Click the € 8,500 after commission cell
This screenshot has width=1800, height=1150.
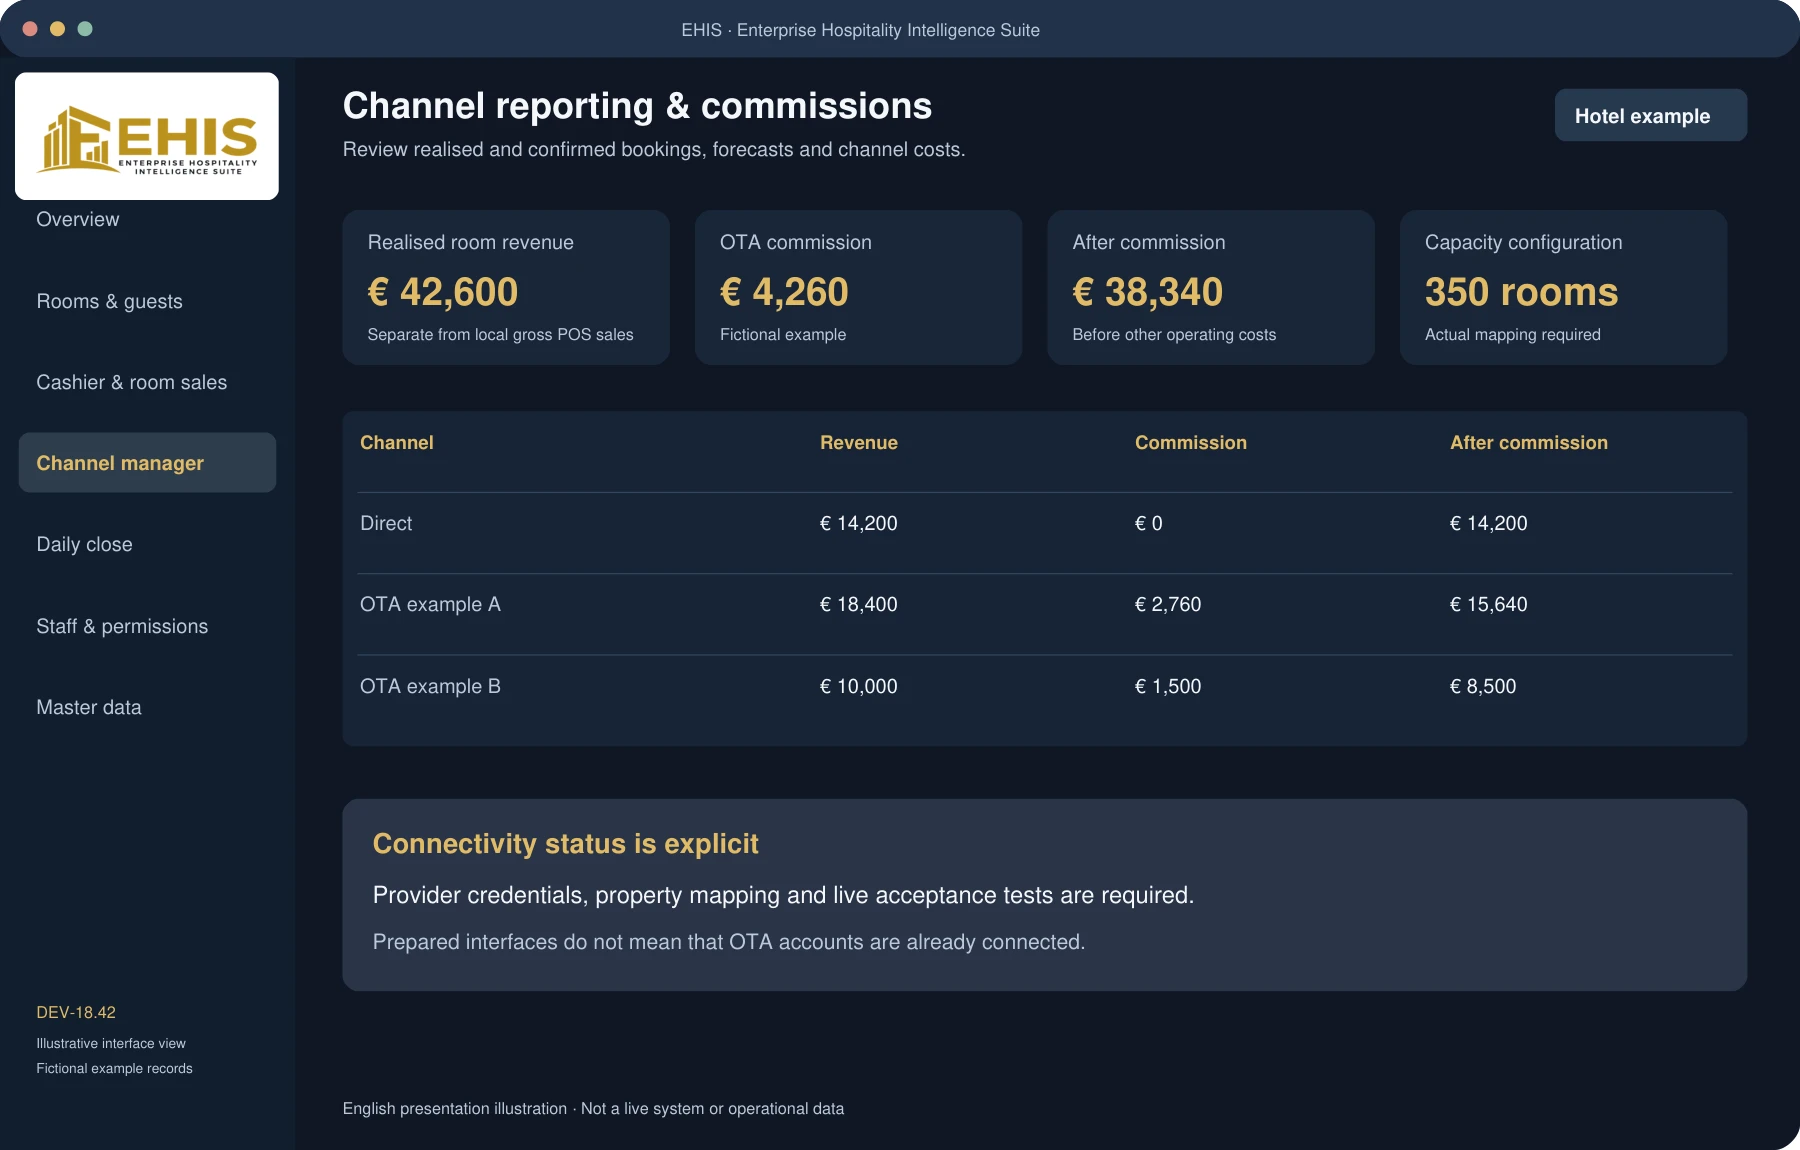point(1483,686)
